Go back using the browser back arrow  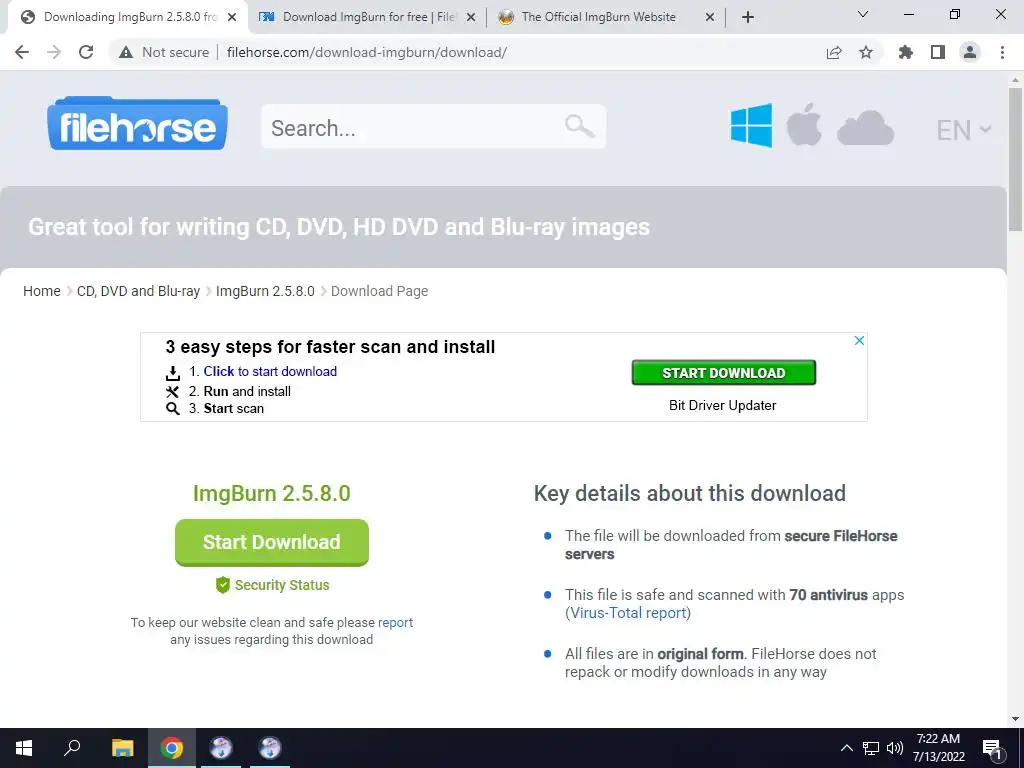pos(22,52)
